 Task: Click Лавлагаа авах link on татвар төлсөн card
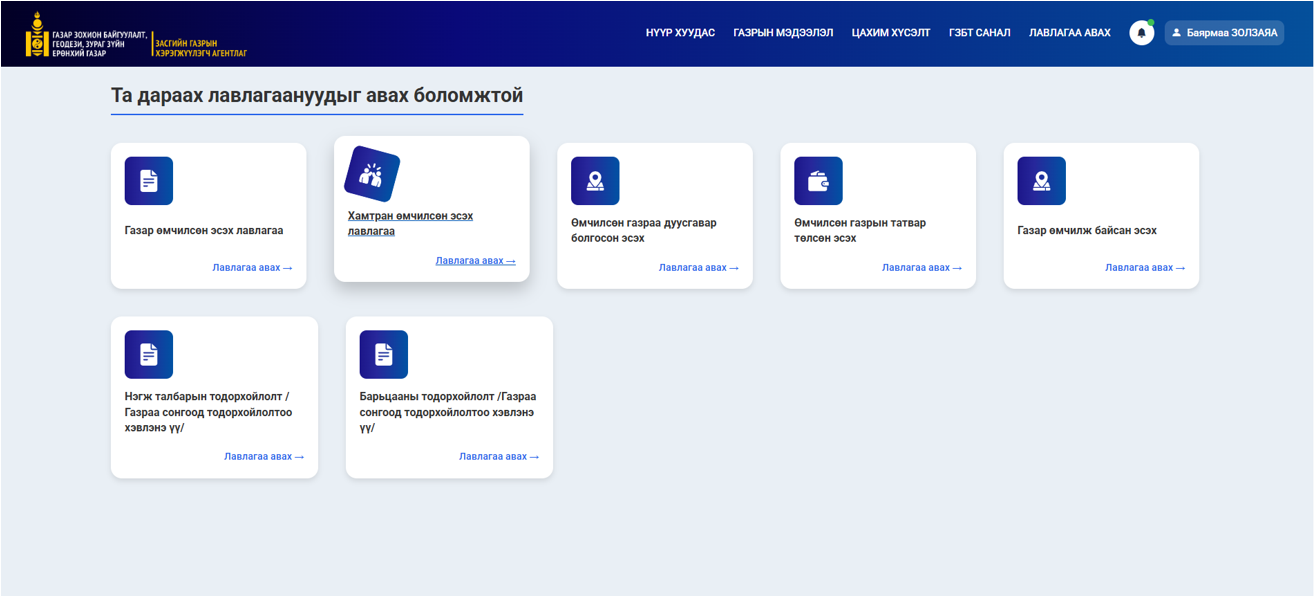point(921,268)
